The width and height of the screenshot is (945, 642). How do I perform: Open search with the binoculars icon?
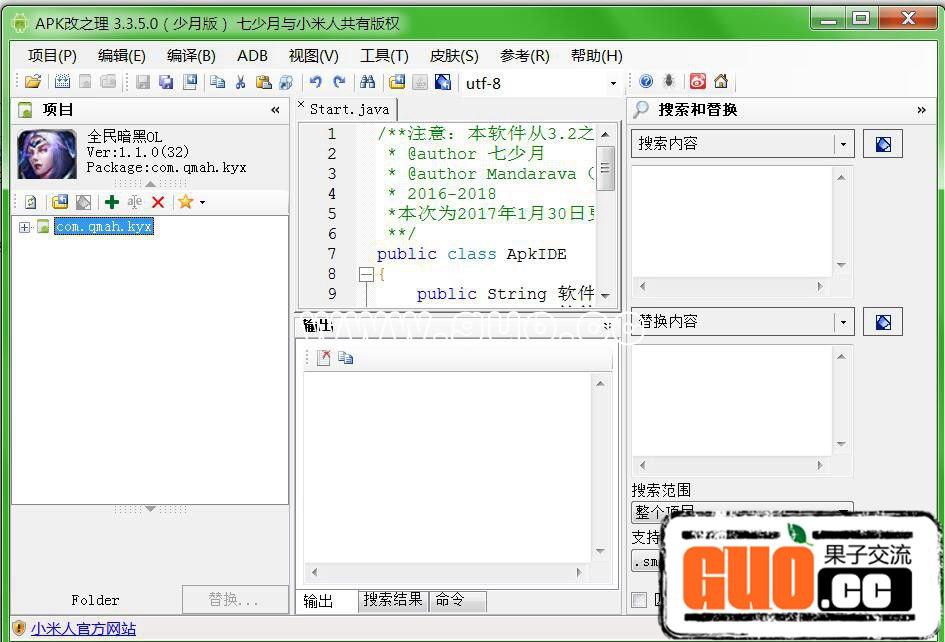click(367, 81)
